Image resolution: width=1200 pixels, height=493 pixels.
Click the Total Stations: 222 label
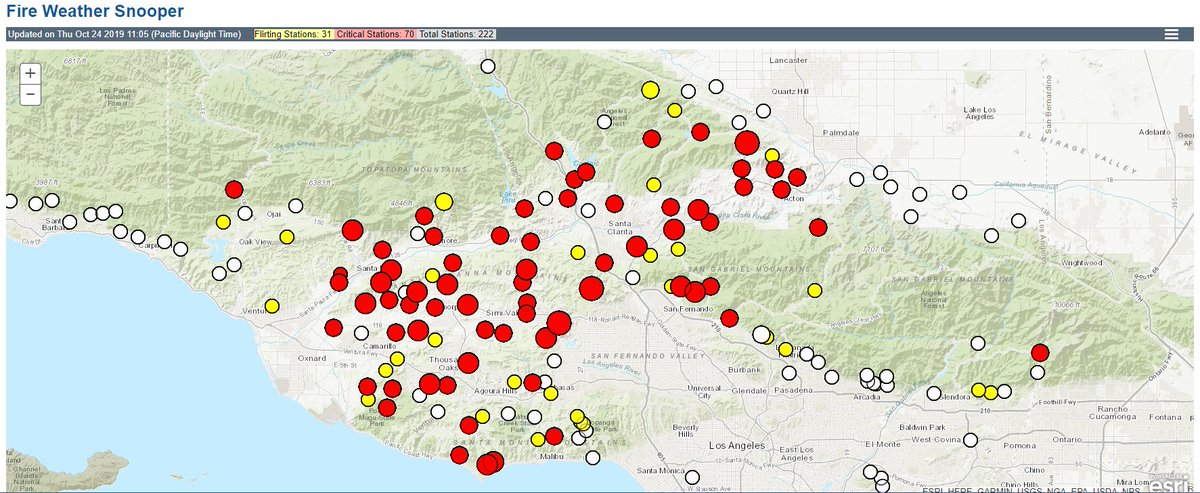point(456,34)
